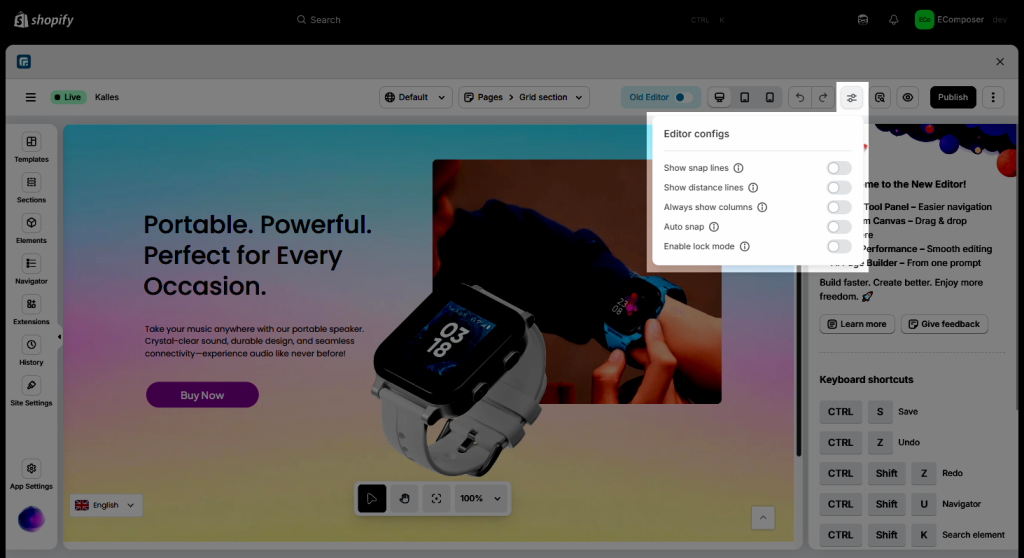Open the Pages Grid section breadcrumb
This screenshot has height=558, width=1024.
coord(524,97)
